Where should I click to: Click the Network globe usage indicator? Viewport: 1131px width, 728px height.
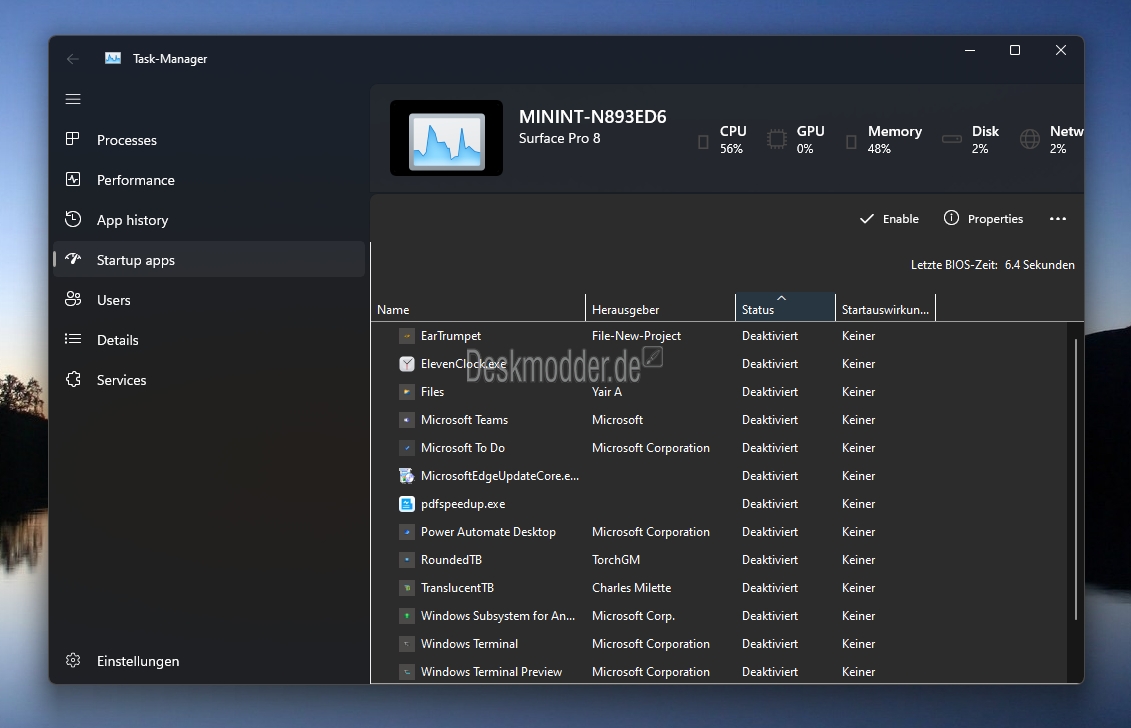1052,139
